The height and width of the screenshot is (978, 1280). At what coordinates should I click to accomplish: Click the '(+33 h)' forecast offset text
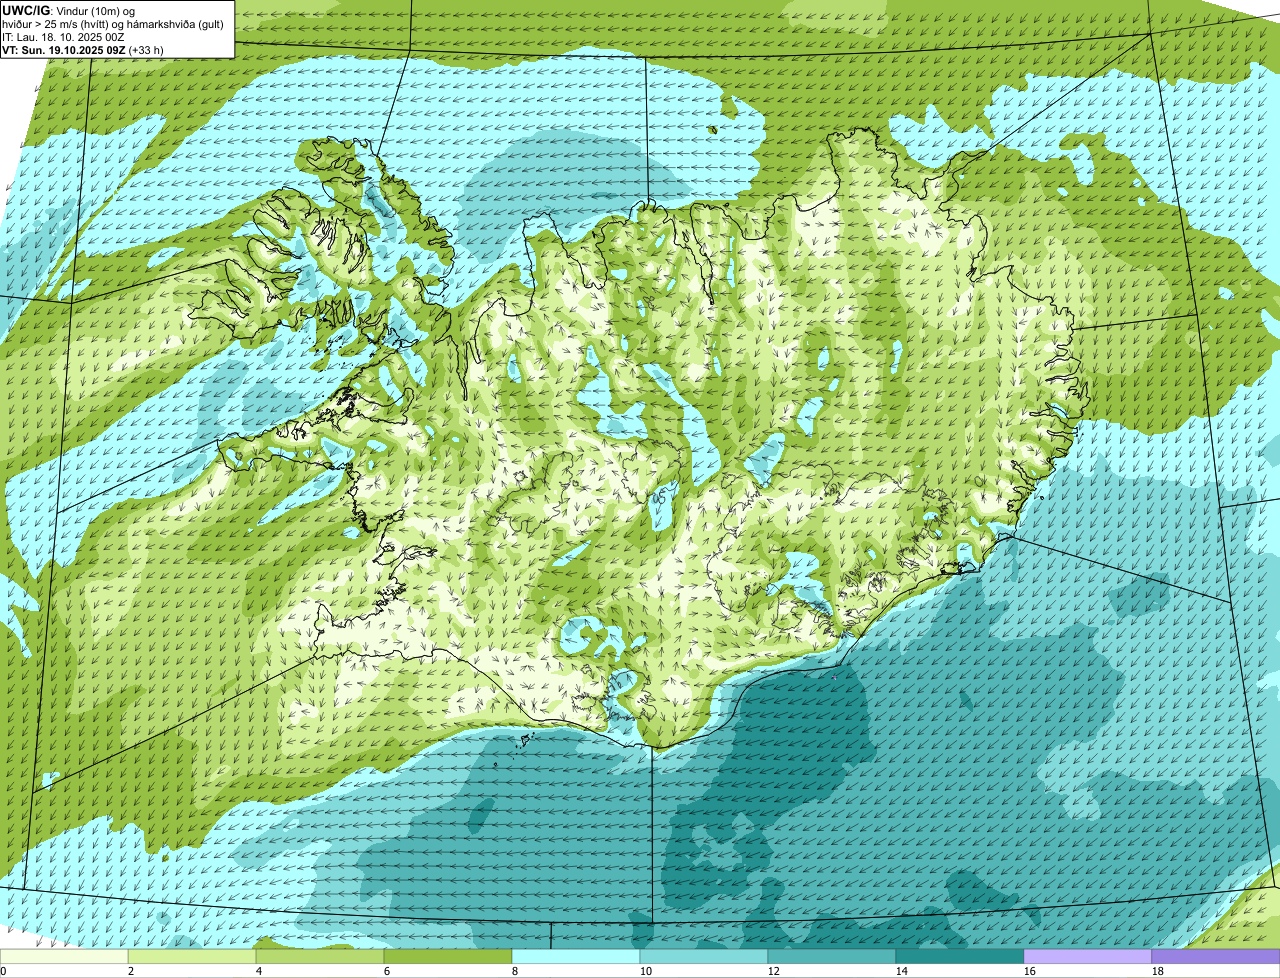tap(146, 49)
